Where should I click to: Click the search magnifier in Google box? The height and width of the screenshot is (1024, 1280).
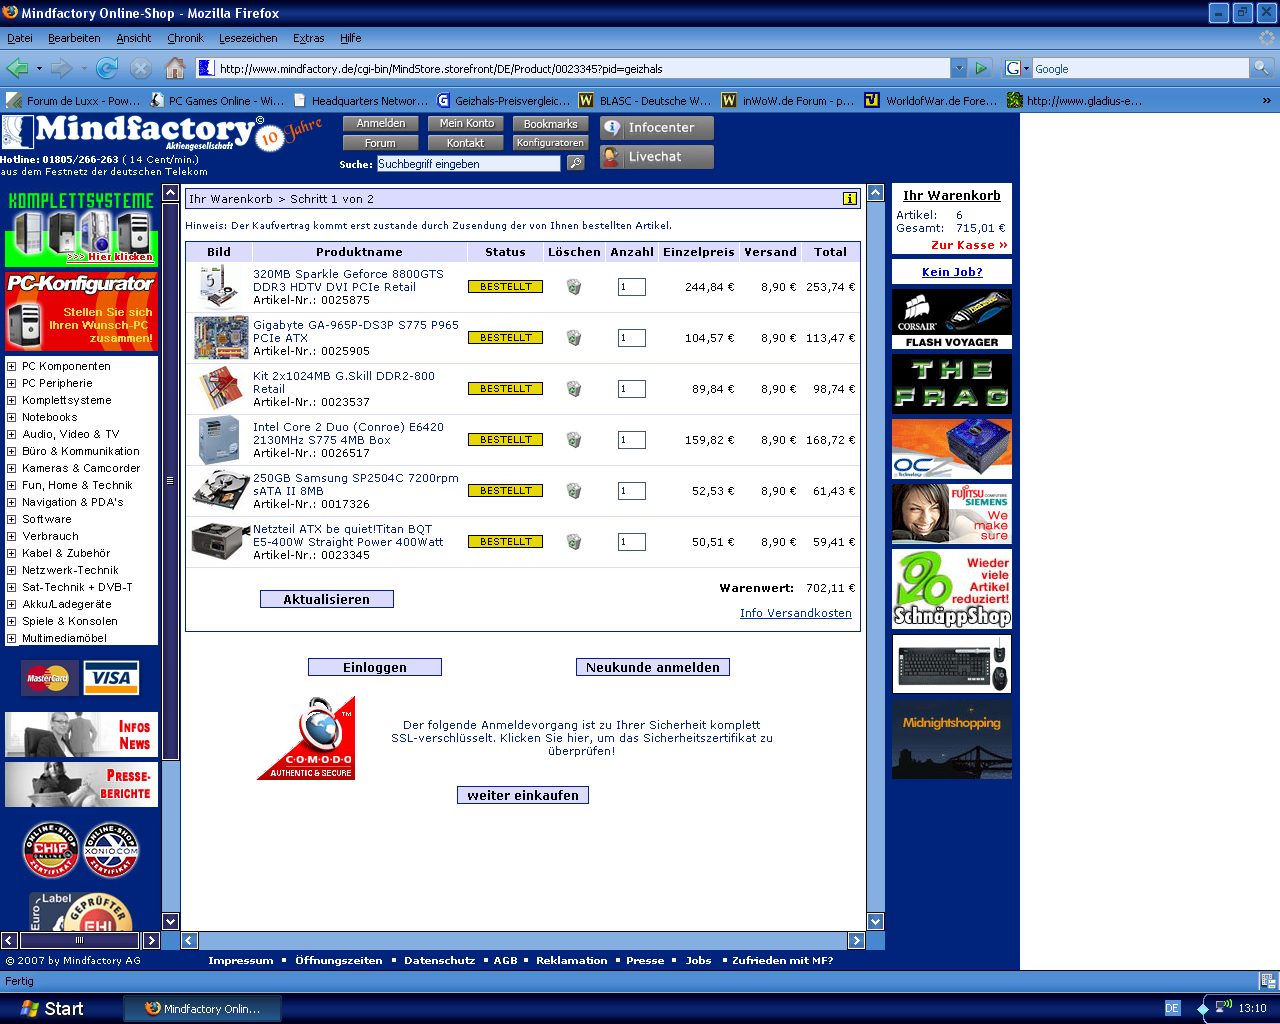1261,68
